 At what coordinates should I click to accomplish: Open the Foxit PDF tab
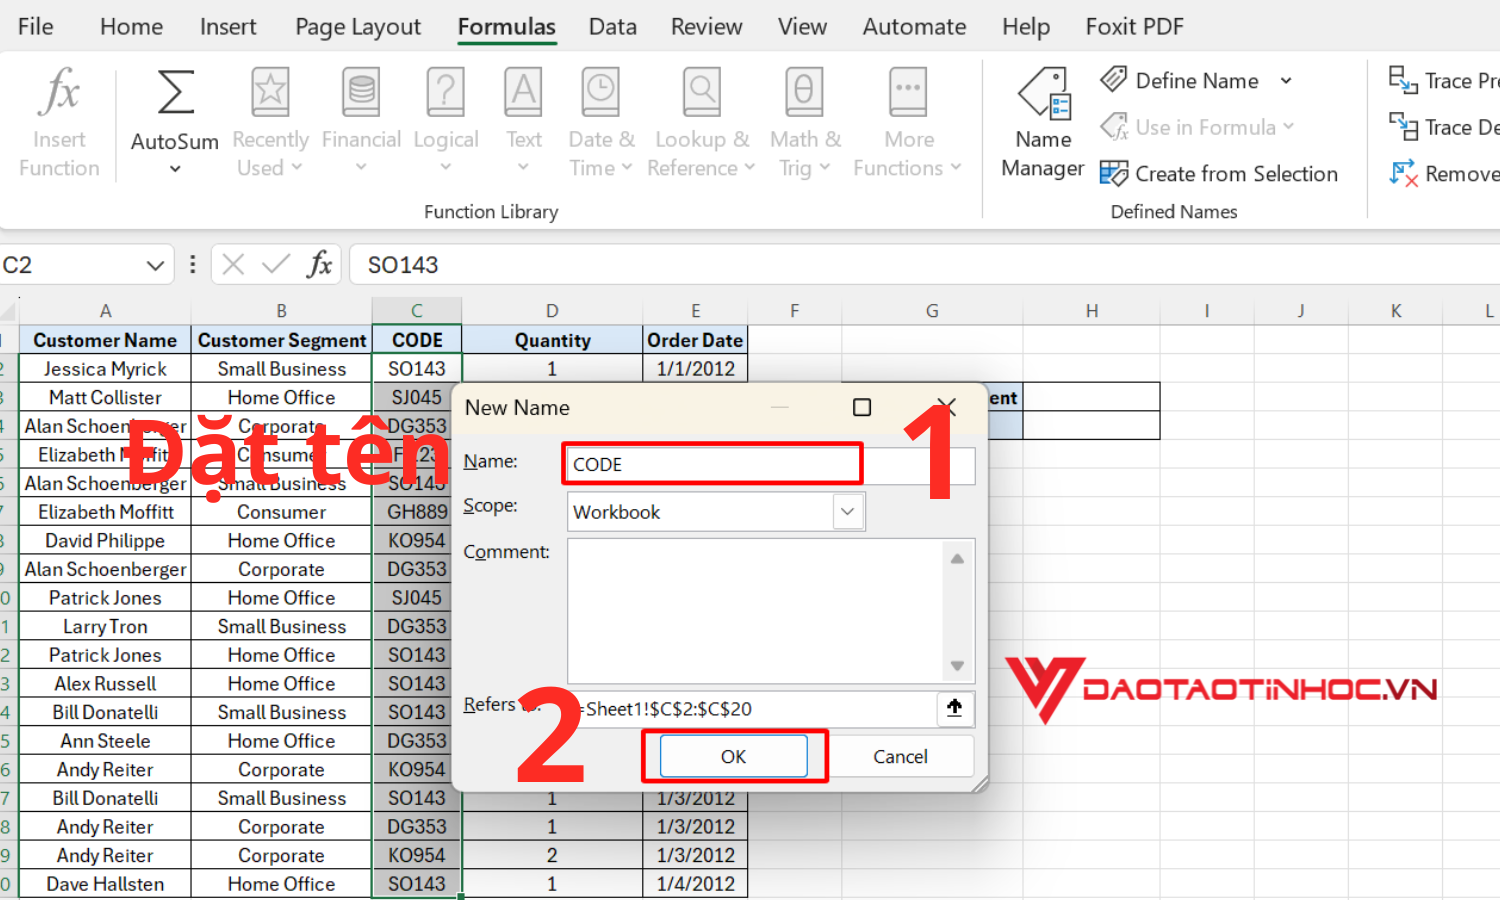click(1135, 27)
